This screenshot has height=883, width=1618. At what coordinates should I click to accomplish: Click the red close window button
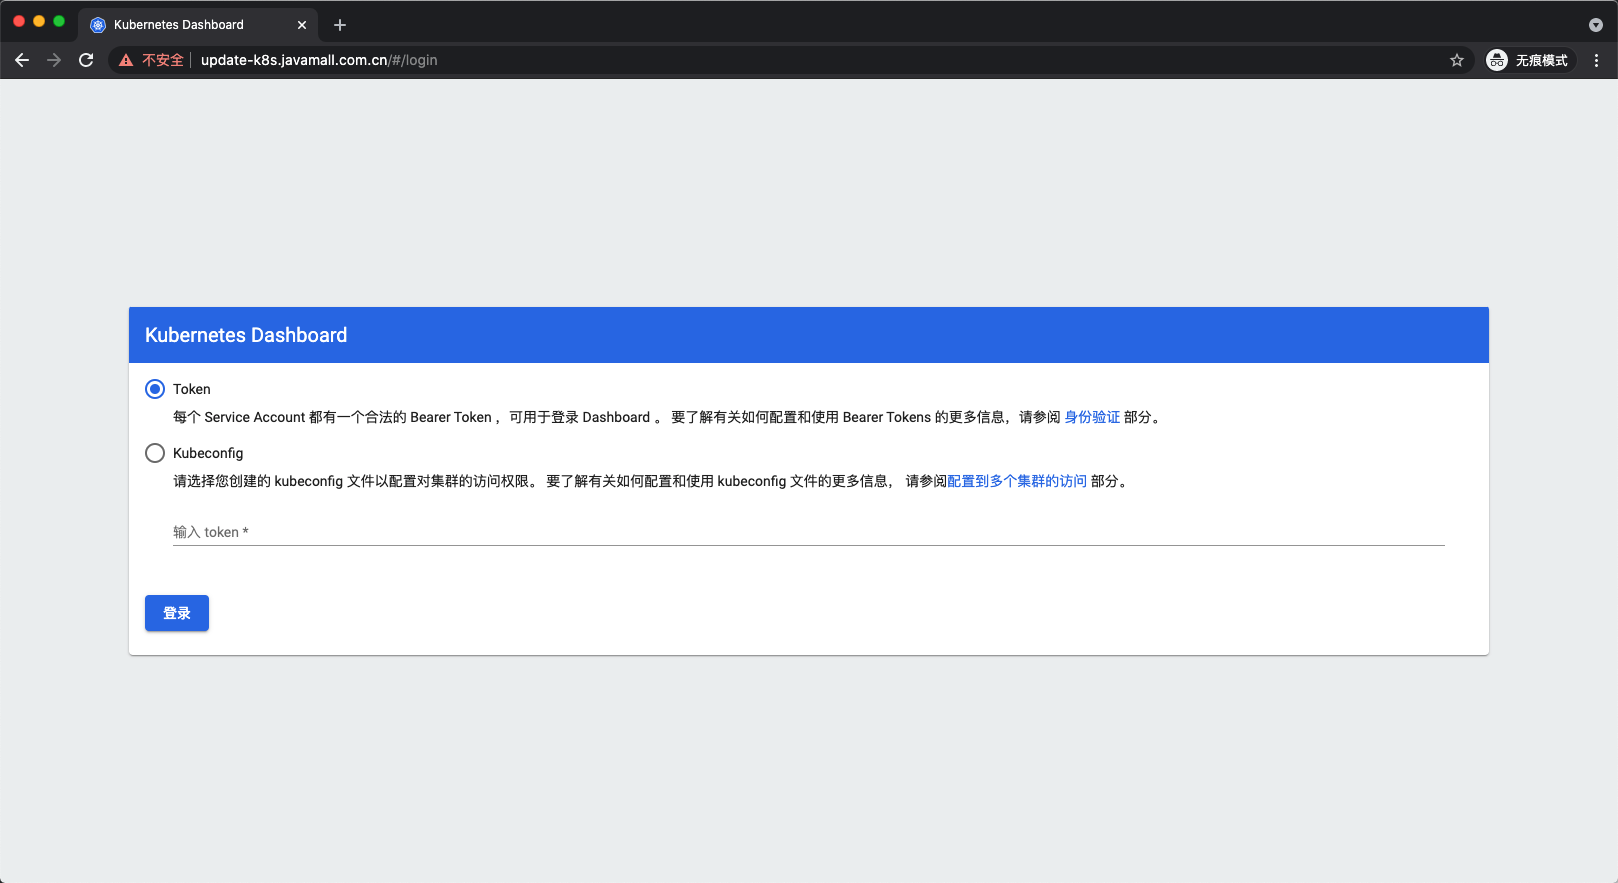tap(19, 21)
